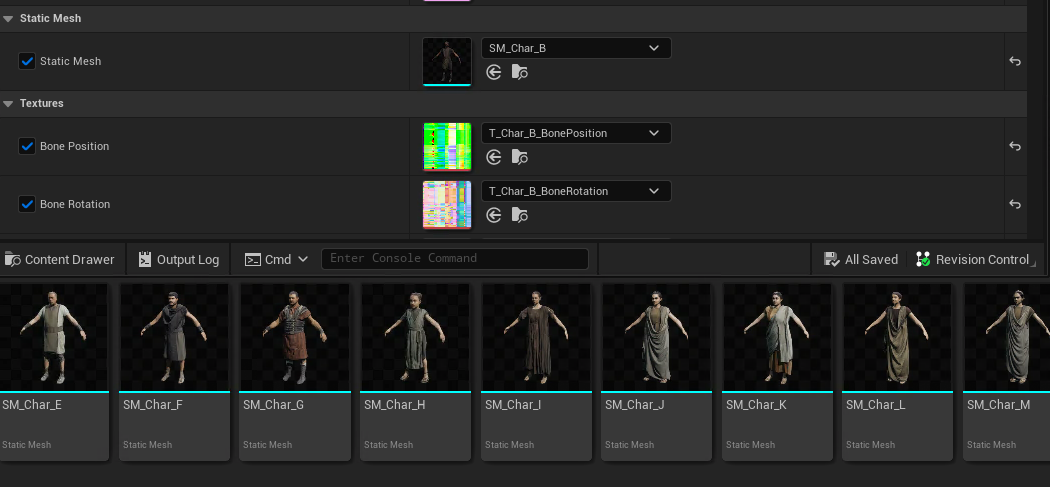Click the All Saved status button

[861, 259]
